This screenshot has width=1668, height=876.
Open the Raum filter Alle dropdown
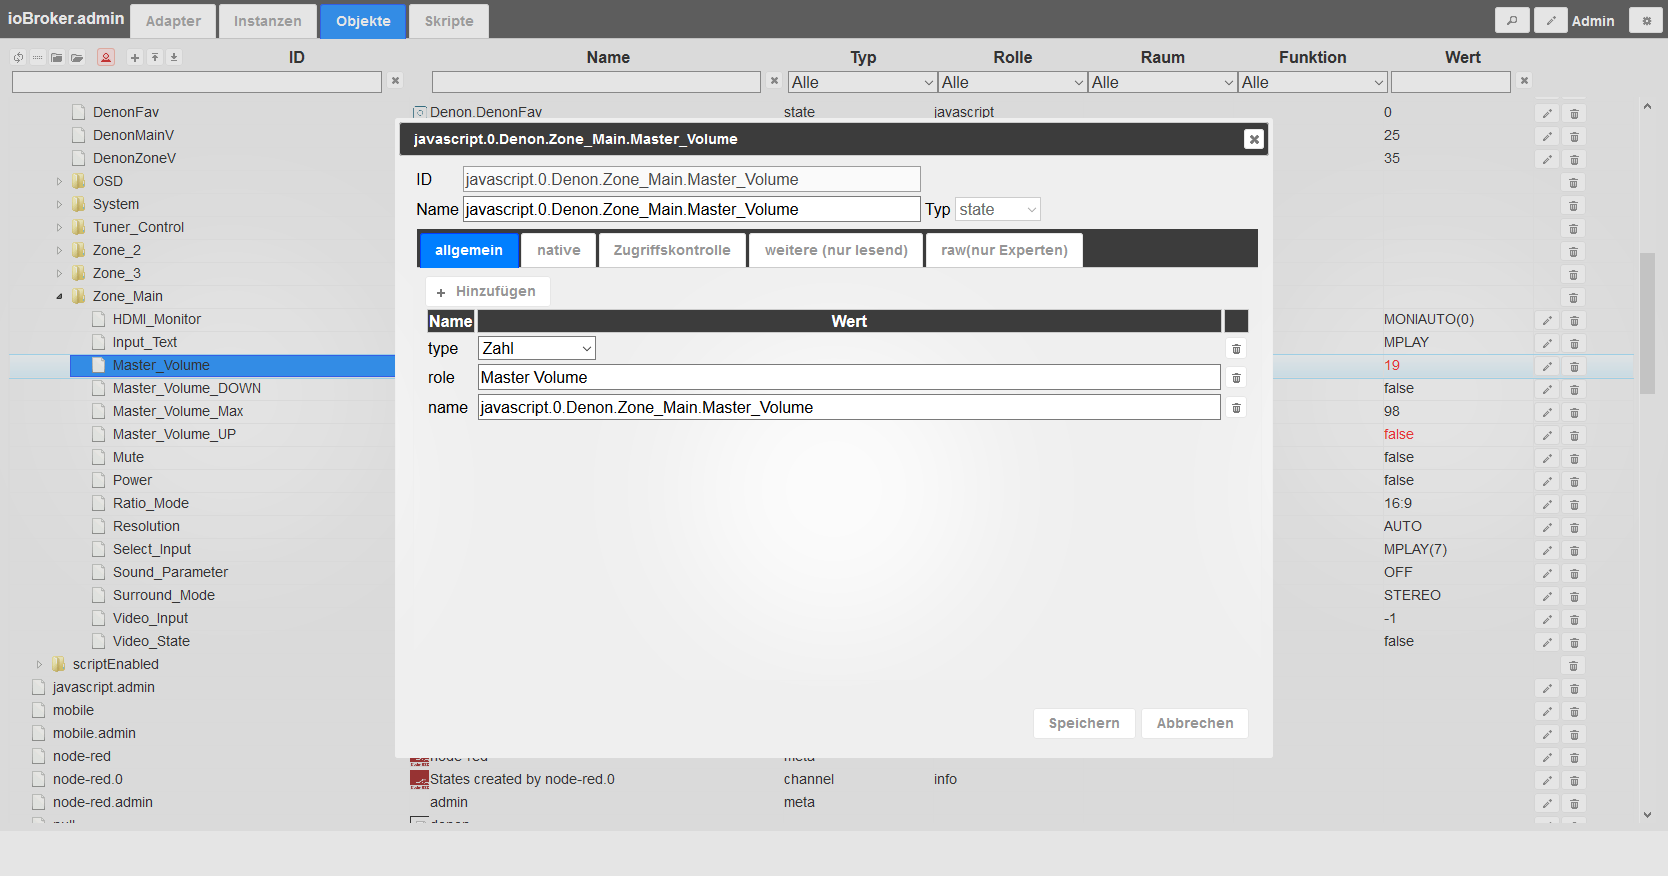point(1163,82)
